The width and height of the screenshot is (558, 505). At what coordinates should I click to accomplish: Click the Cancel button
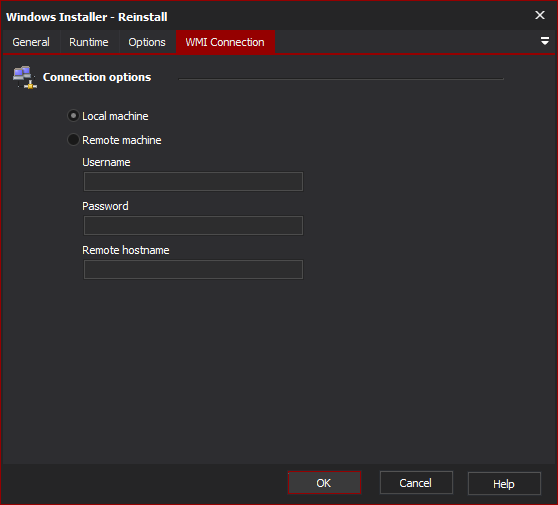click(x=416, y=483)
